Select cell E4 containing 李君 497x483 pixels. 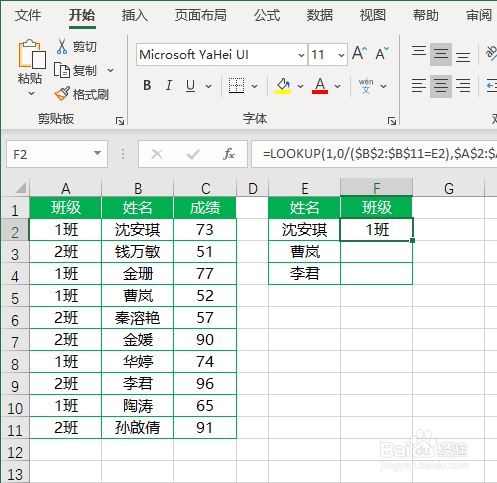click(x=304, y=274)
